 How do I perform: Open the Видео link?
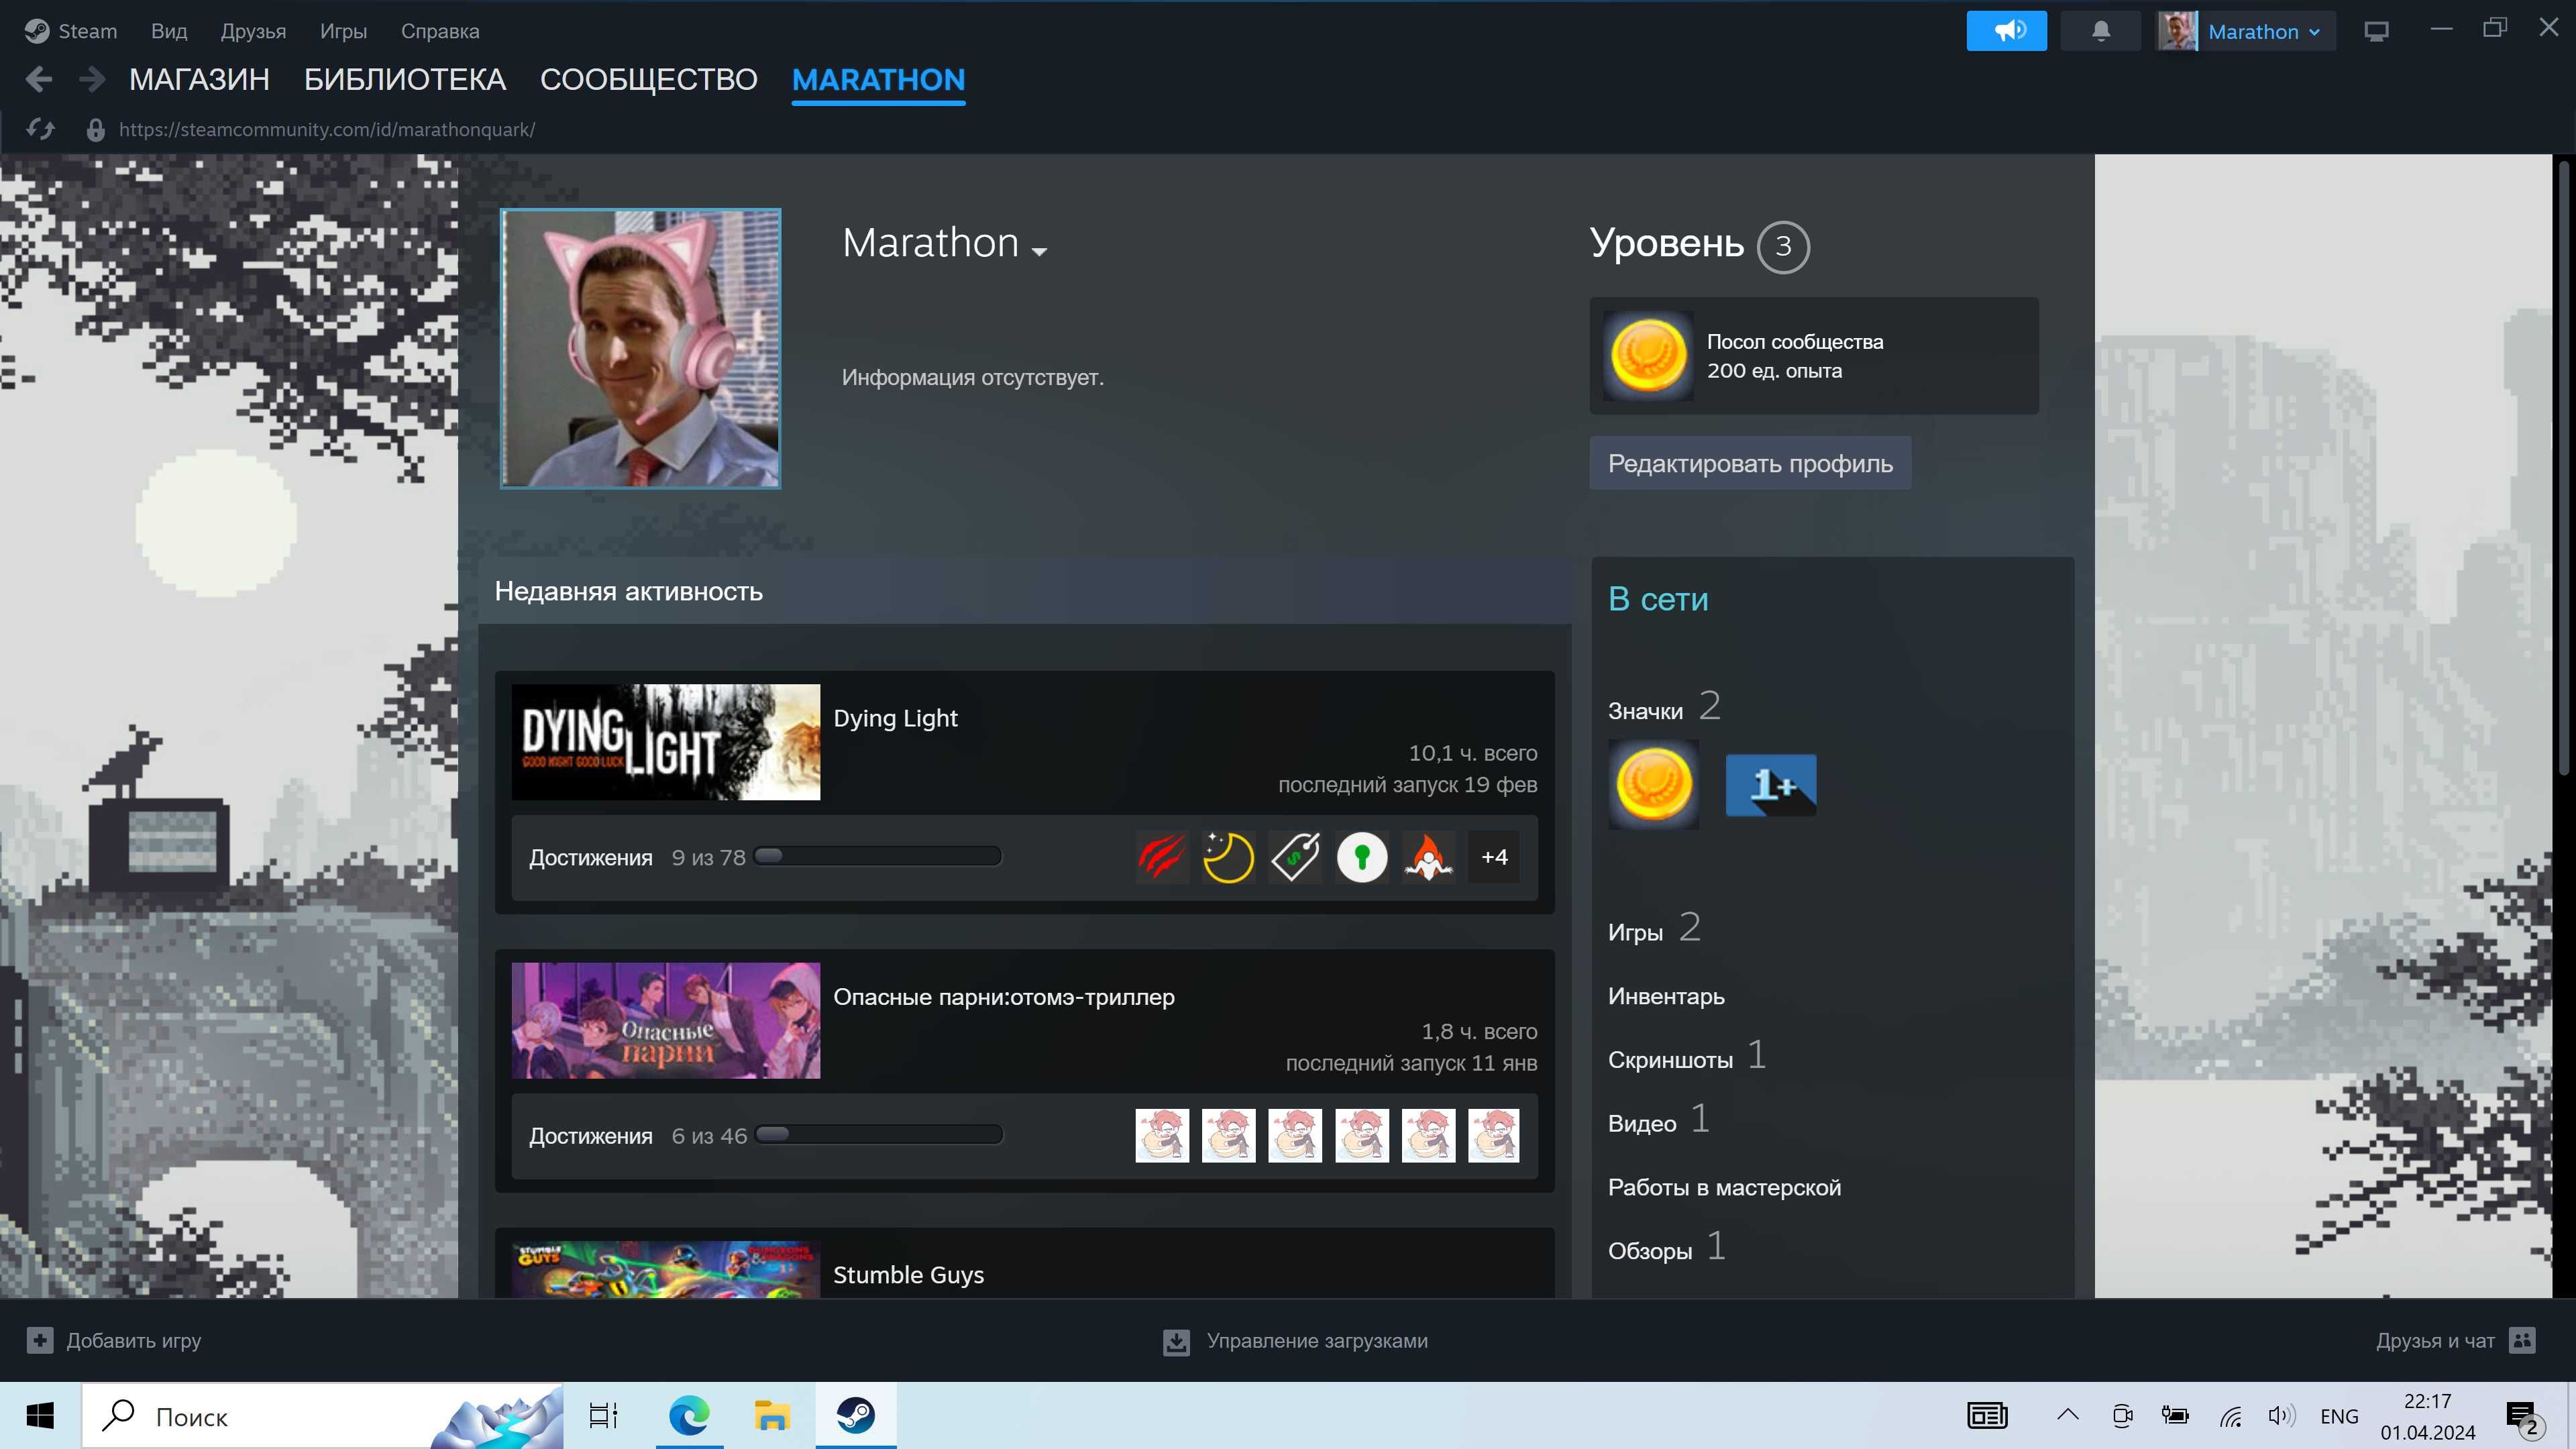1642,1124
